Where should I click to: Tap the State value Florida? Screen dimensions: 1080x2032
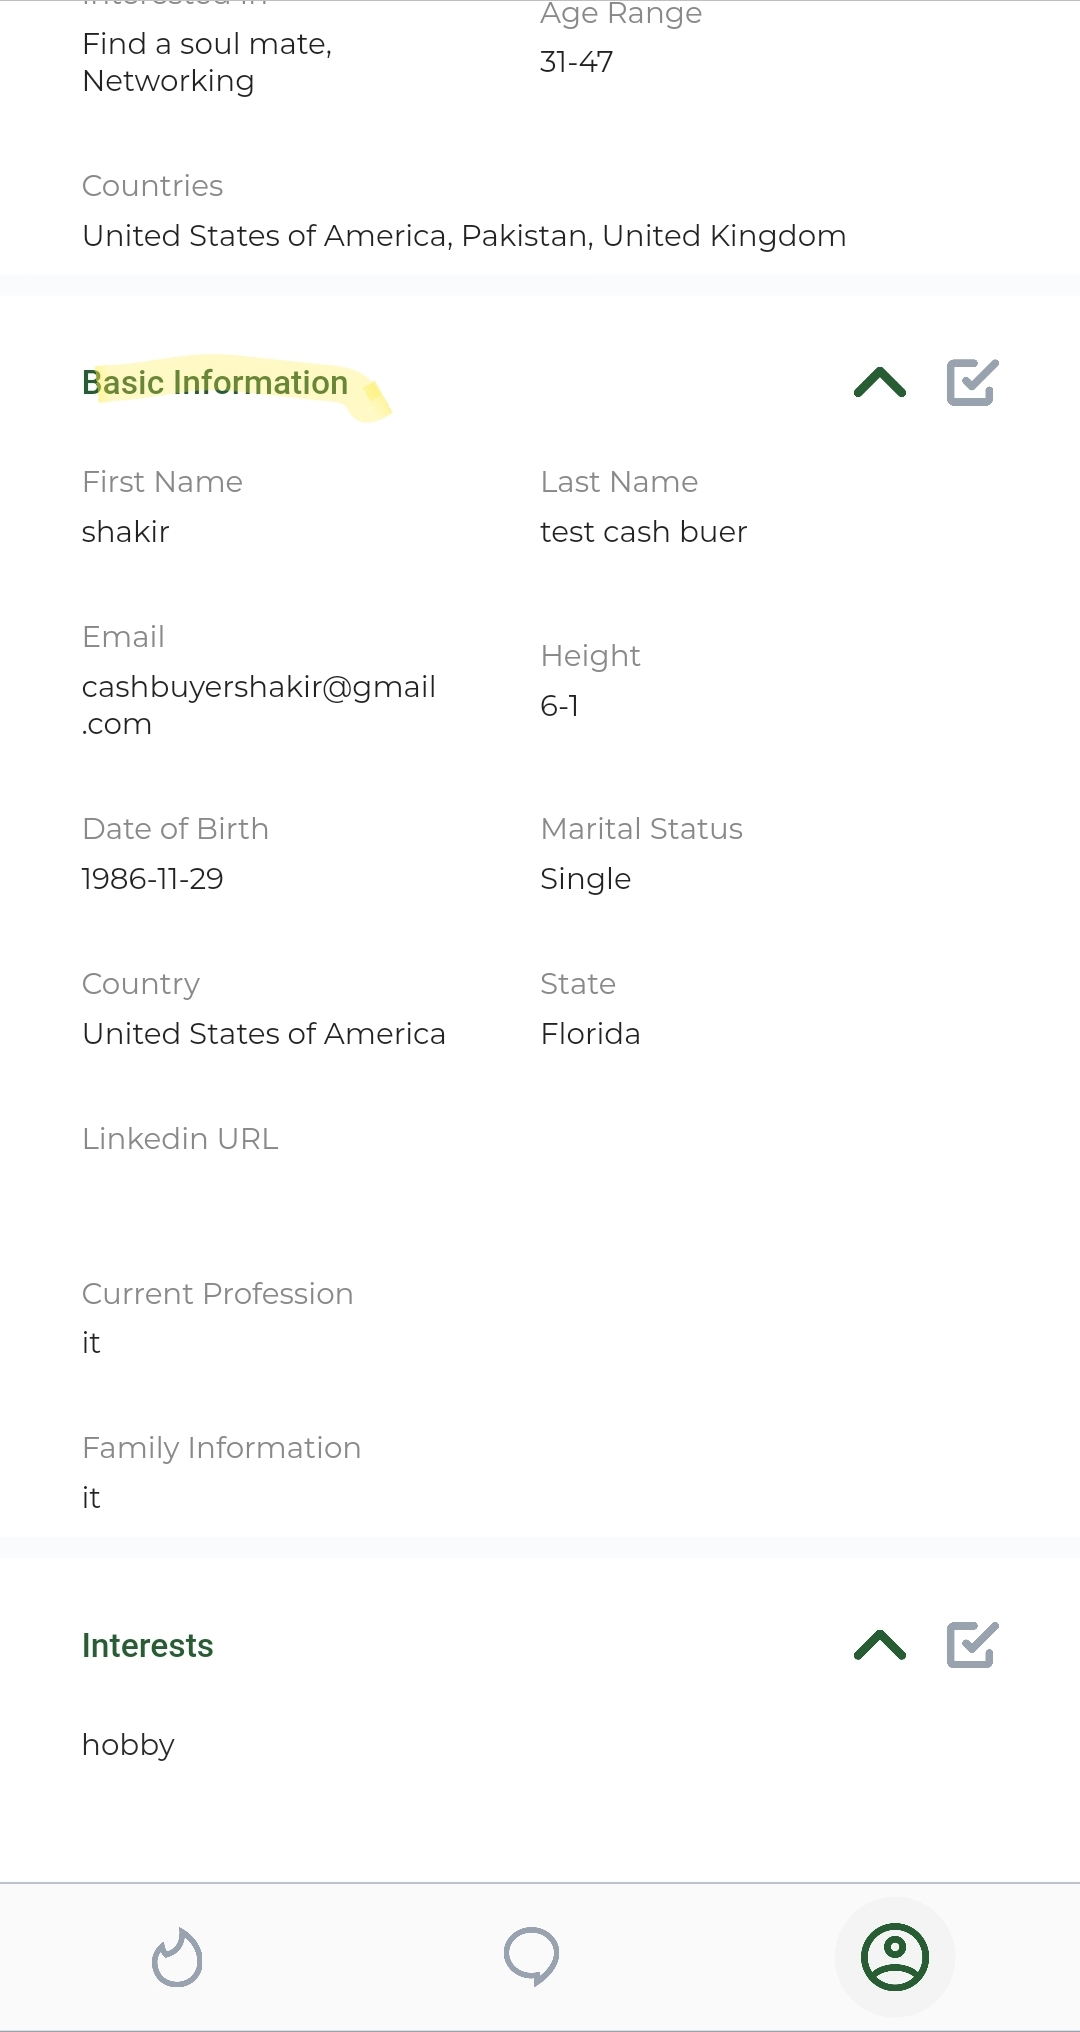590,1034
